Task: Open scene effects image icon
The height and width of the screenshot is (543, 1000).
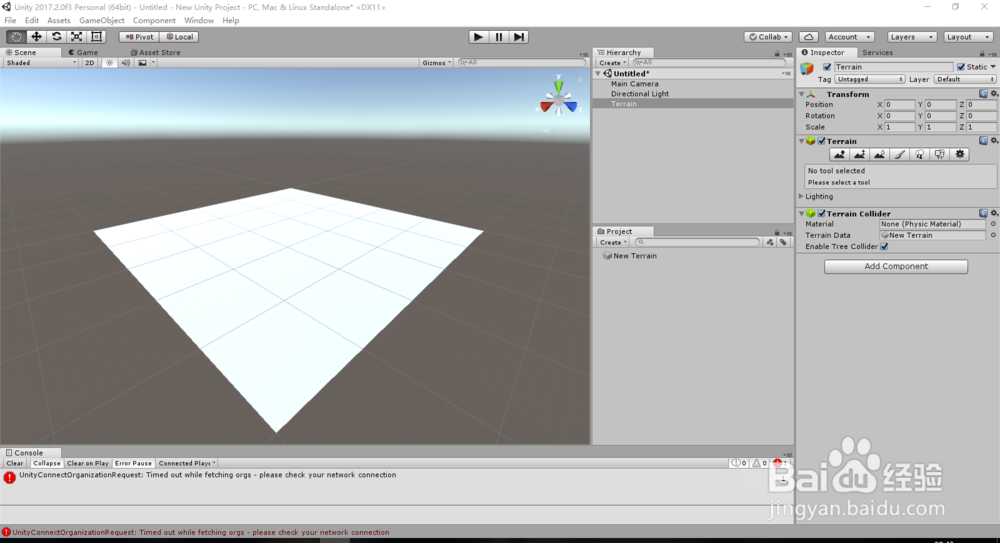Action: pyautogui.click(x=142, y=63)
